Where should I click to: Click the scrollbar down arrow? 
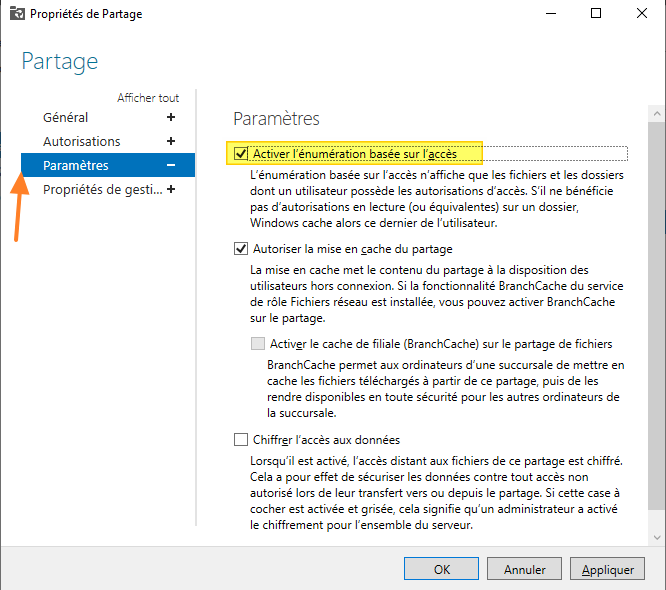point(657,537)
